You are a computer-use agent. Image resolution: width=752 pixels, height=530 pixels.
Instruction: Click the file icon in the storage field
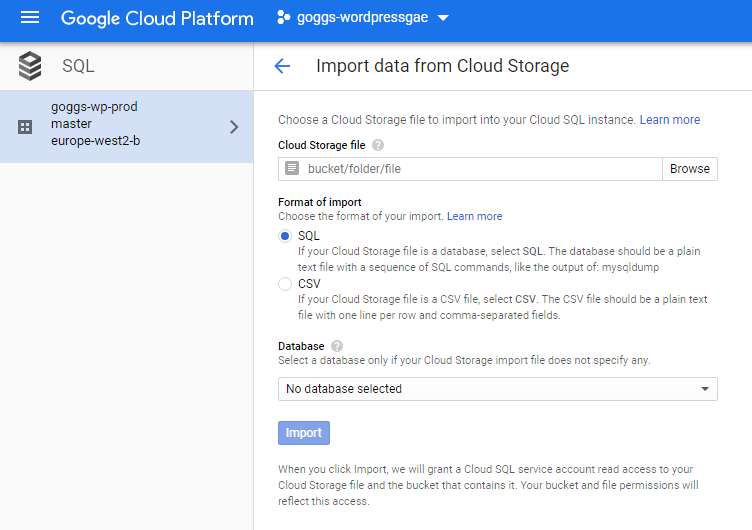coord(292,168)
